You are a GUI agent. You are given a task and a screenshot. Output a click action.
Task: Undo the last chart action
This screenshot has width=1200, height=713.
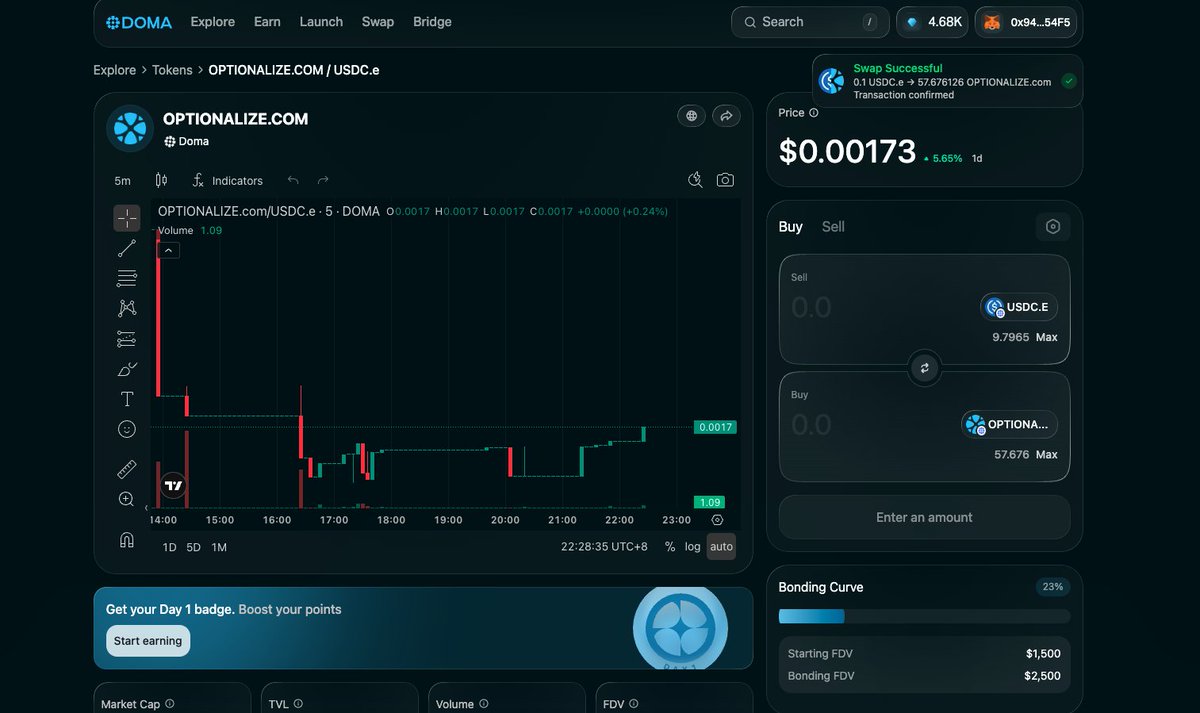293,180
